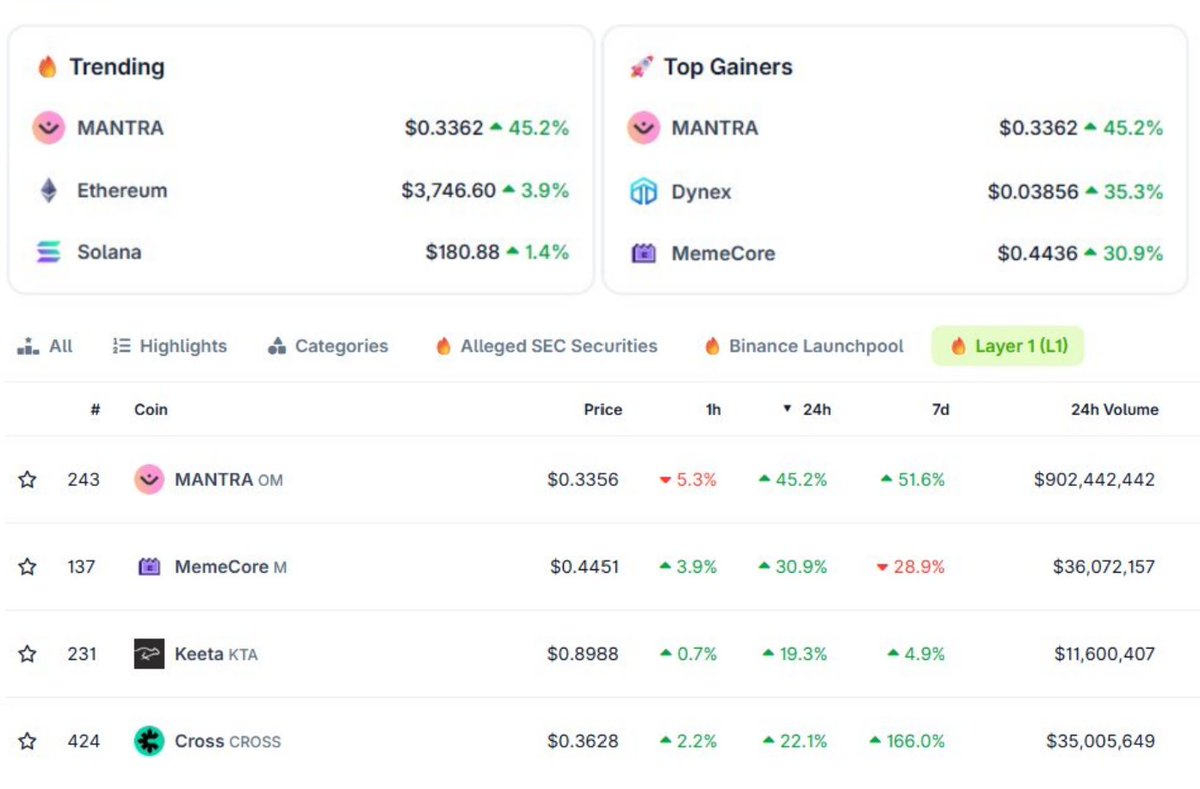Click Cross 24h change 22.1%

[794, 741]
